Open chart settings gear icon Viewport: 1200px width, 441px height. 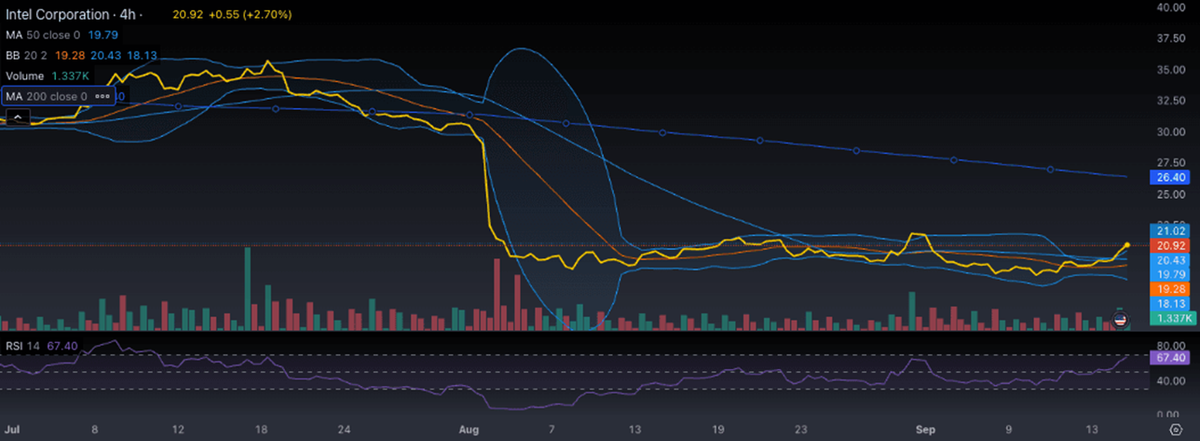pos(1177,428)
